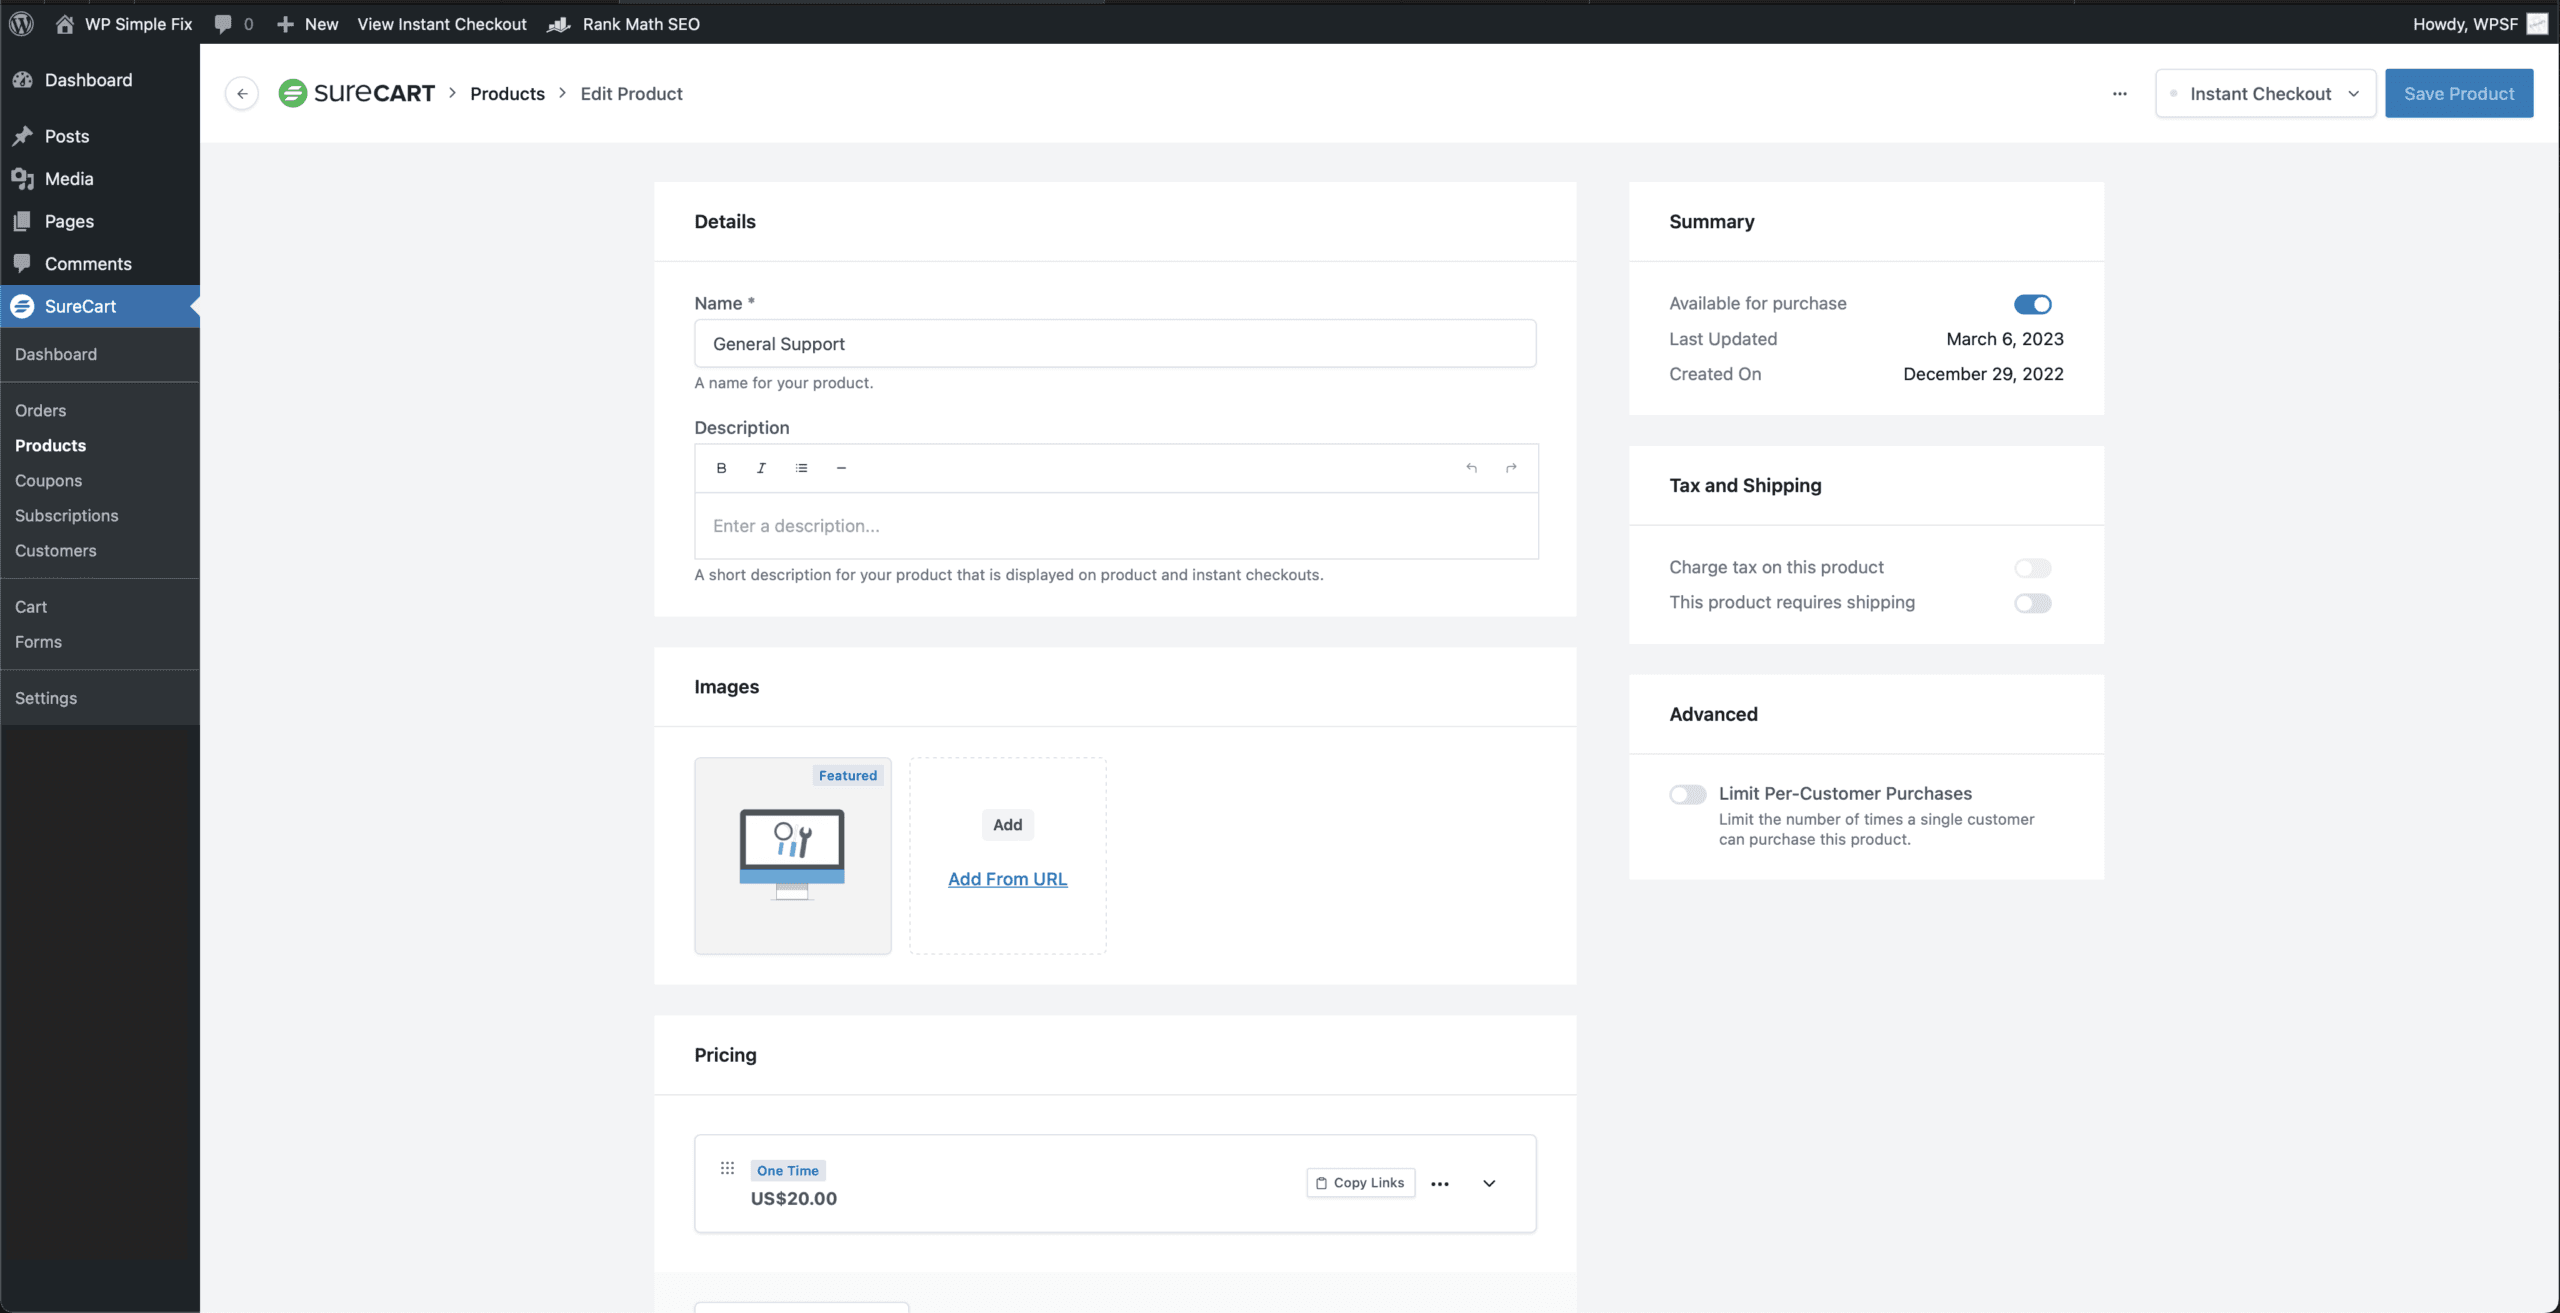This screenshot has width=2560, height=1313.
Task: Click the Add From URL link
Action: [1007, 879]
